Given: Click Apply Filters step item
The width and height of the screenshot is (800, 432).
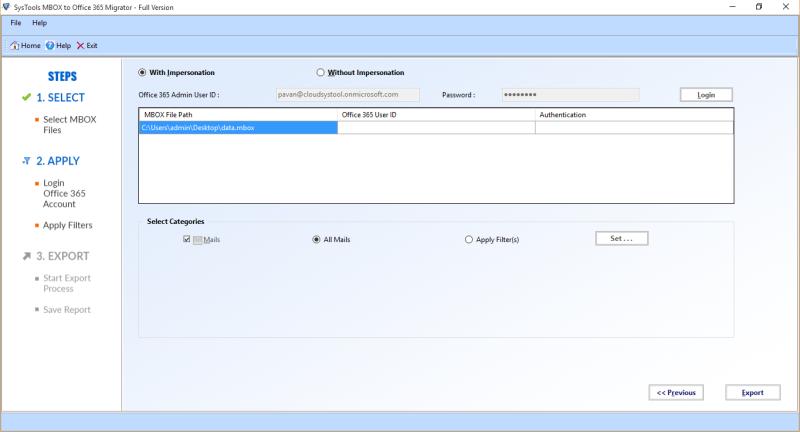Looking at the screenshot, I should [x=67, y=225].
